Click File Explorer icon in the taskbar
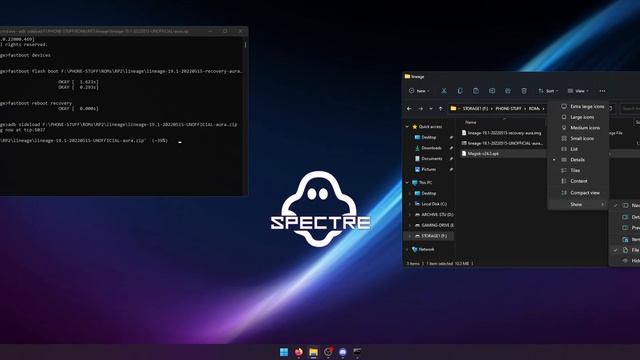Image resolution: width=640 pixels, height=360 pixels. point(313,352)
